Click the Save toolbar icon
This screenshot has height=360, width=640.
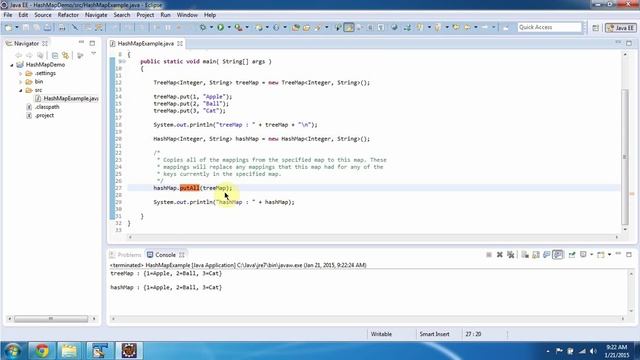tap(26, 27)
